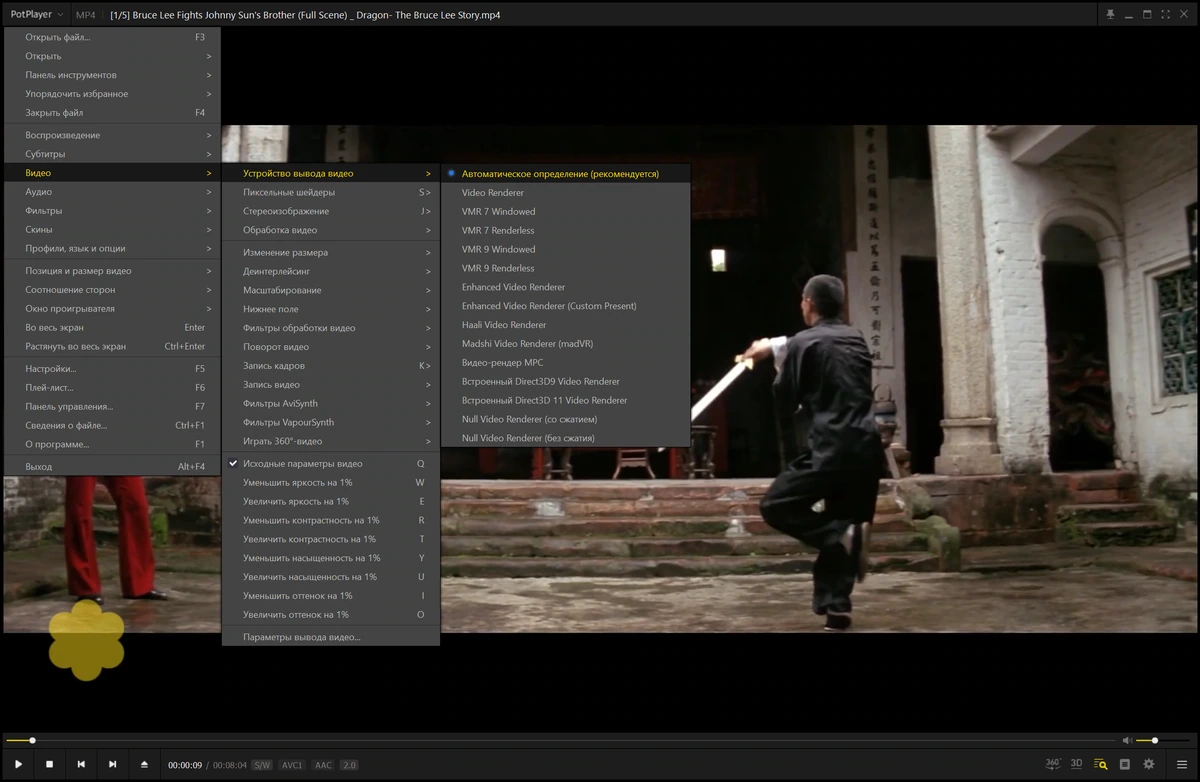1200x782 pixels.
Task: Select VMR 7 Windowed renderer
Action: click(565, 212)
